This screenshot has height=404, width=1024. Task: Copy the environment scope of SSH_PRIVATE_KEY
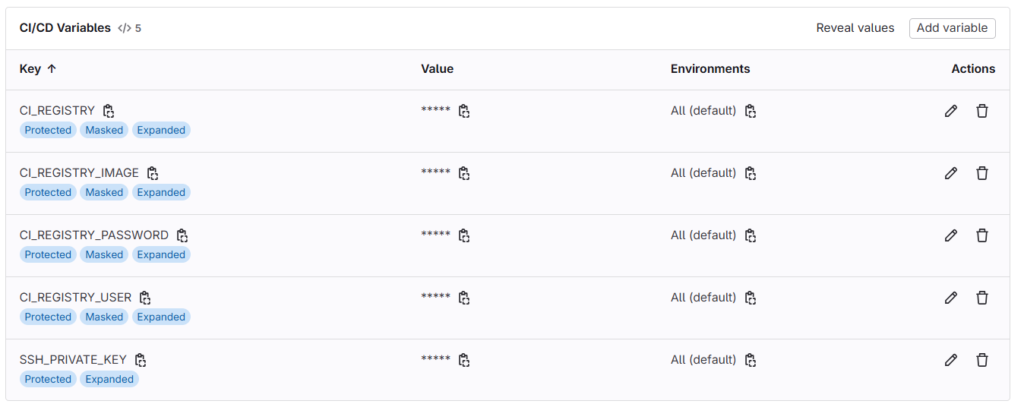point(750,360)
